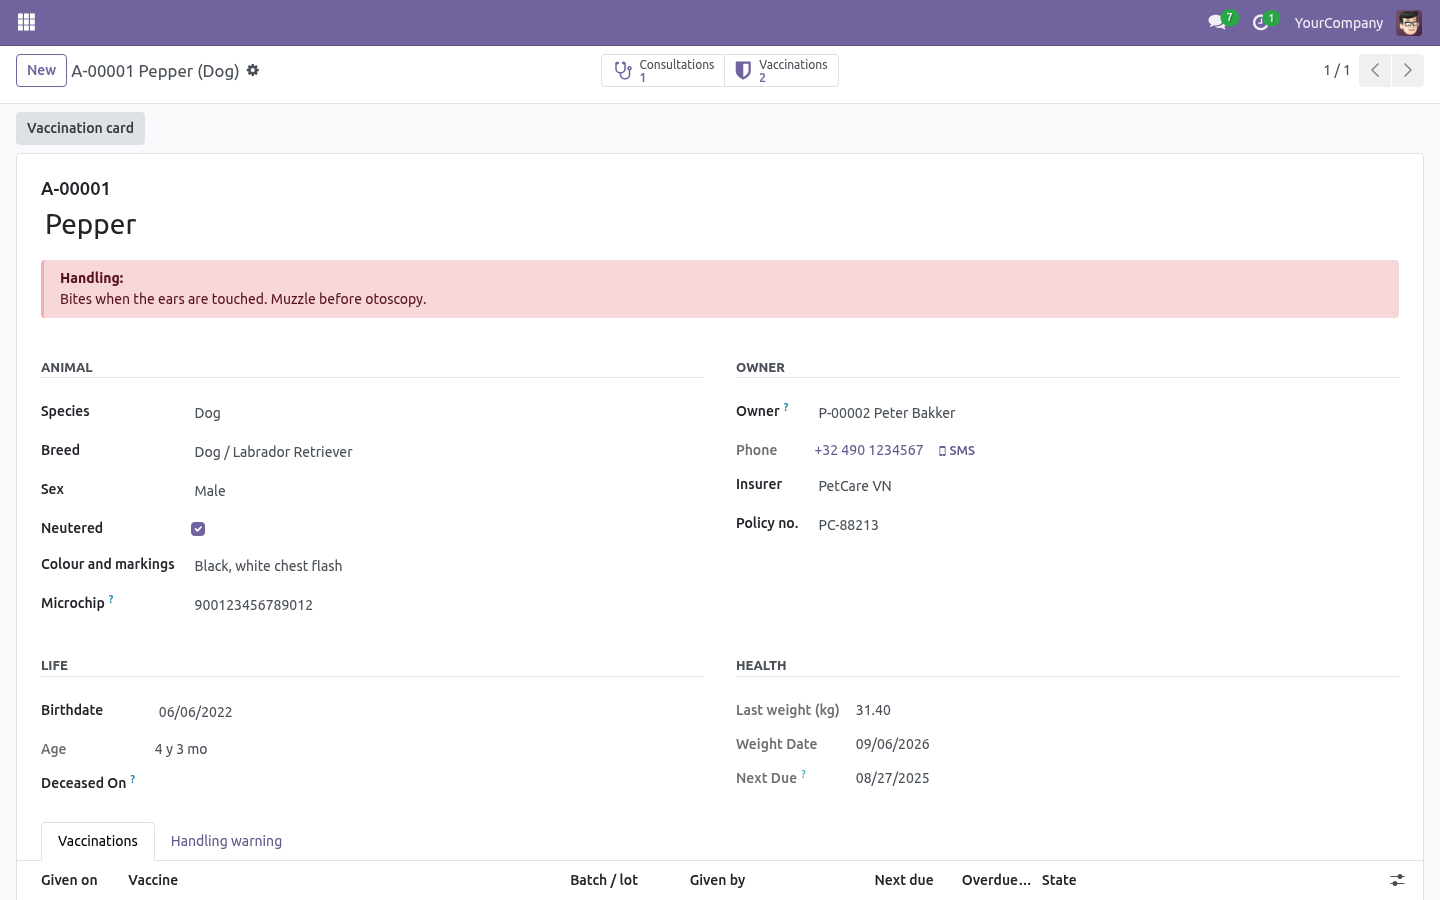This screenshot has height=900, width=1440.
Task: Click the Next Due help question mark
Action: pyautogui.click(x=803, y=774)
